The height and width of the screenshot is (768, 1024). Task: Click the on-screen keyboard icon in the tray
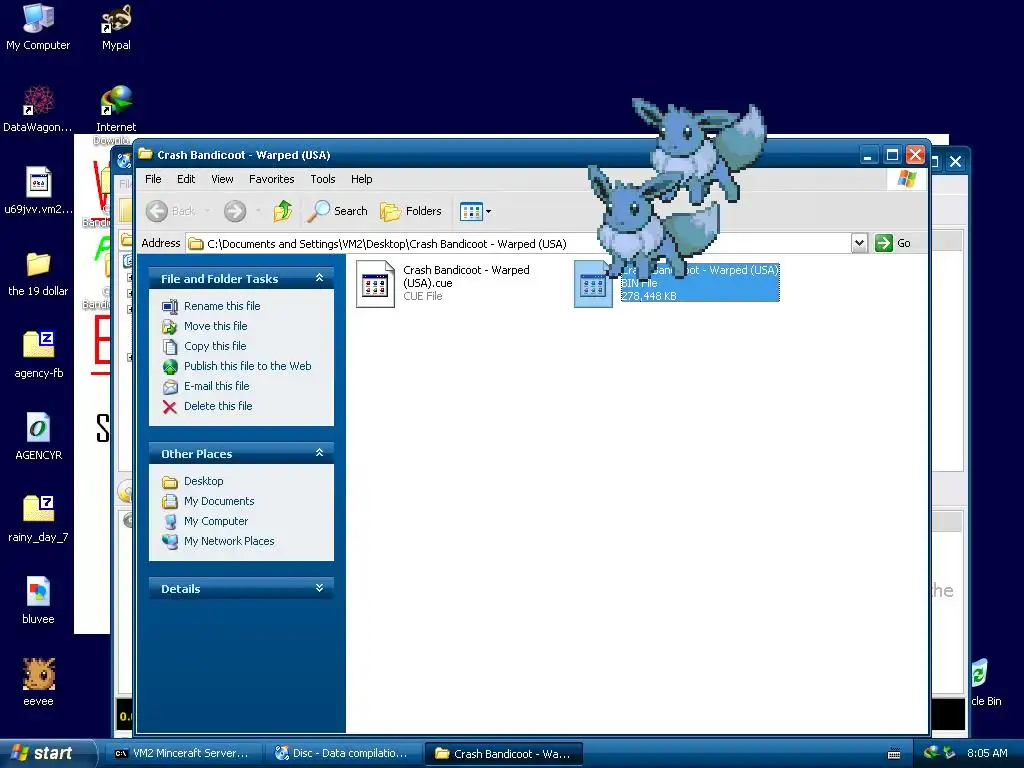(x=894, y=754)
